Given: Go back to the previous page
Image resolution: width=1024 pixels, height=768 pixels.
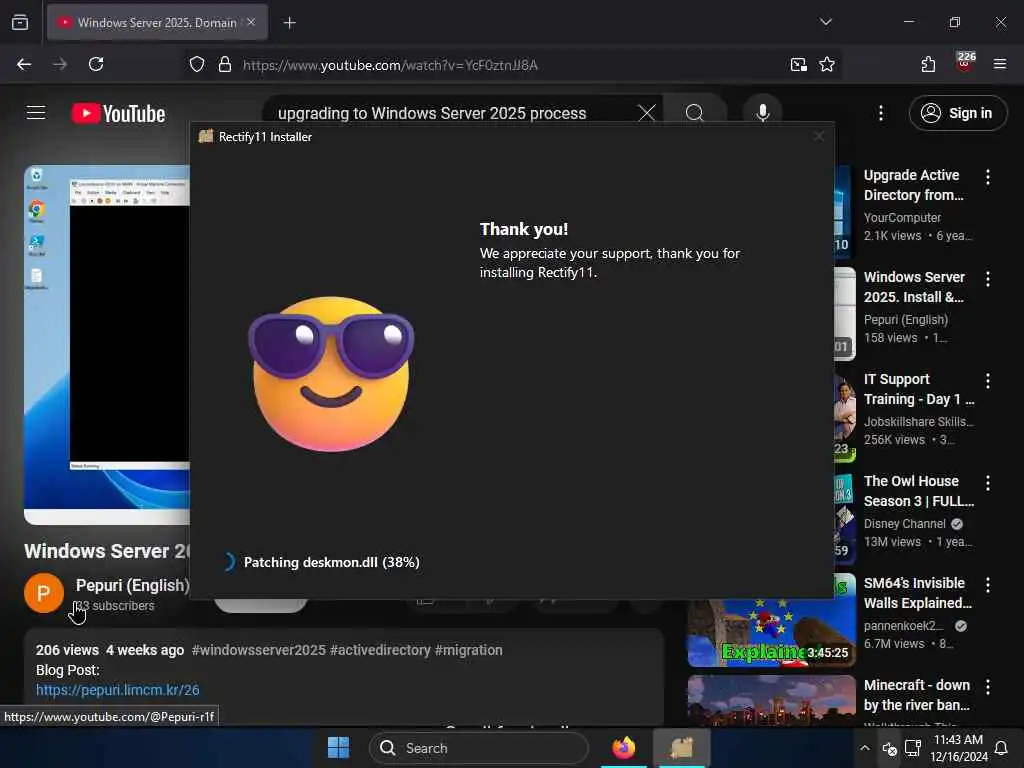Looking at the screenshot, I should point(24,64).
